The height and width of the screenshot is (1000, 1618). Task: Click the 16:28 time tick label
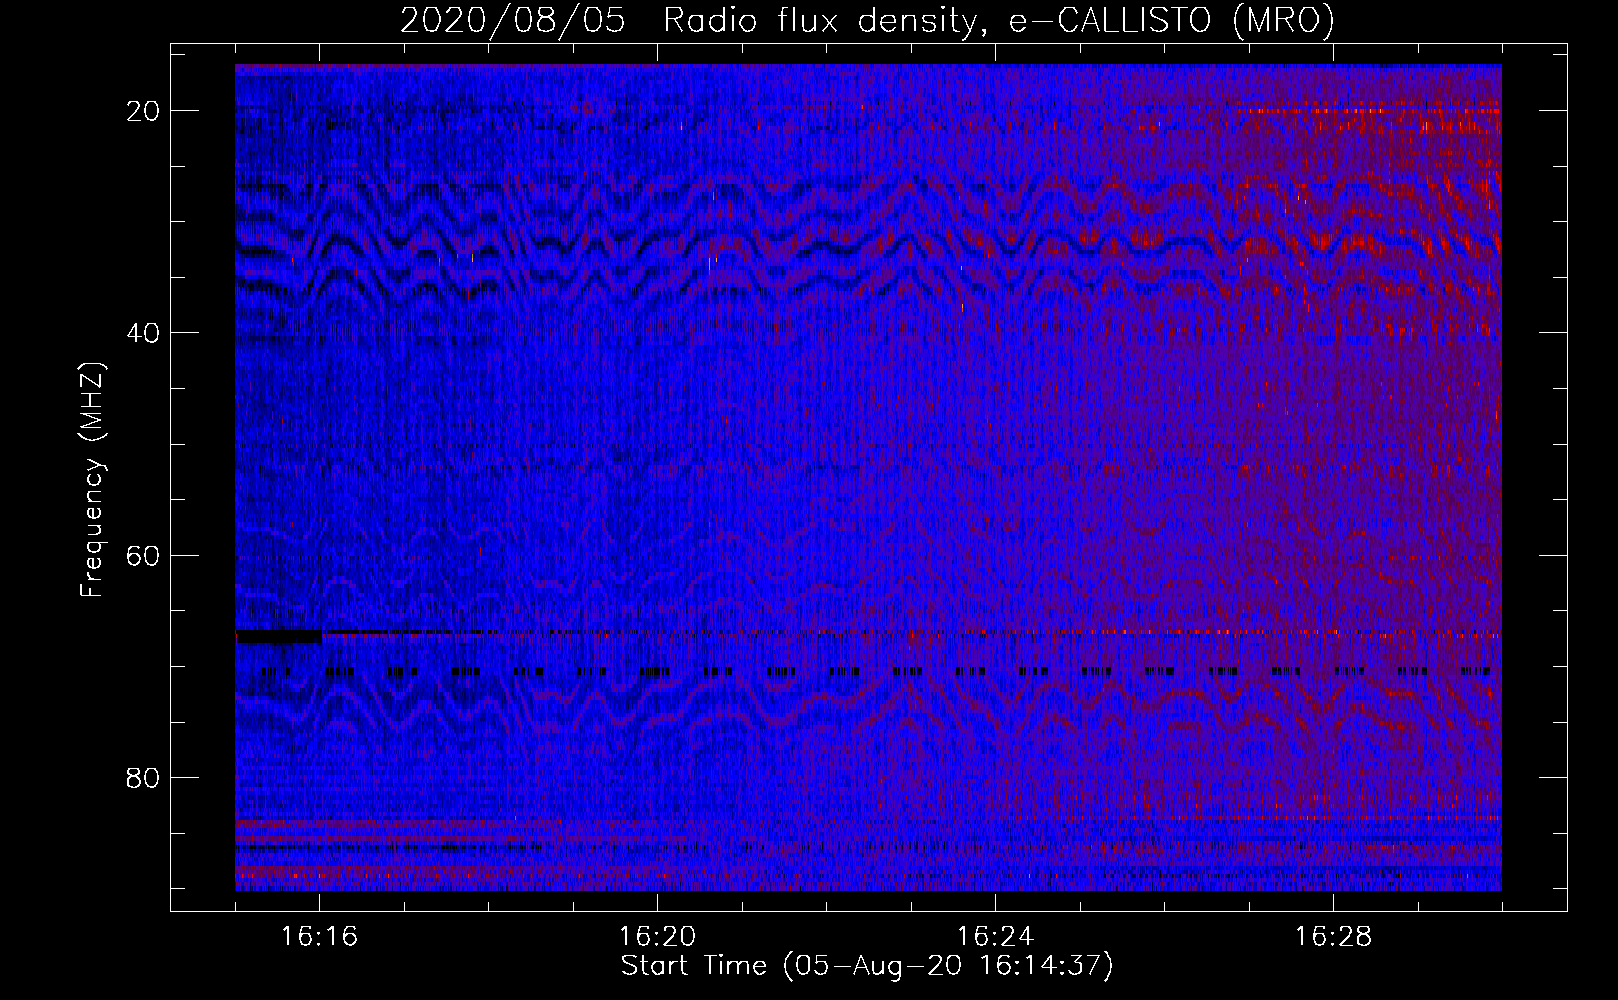tap(1333, 936)
